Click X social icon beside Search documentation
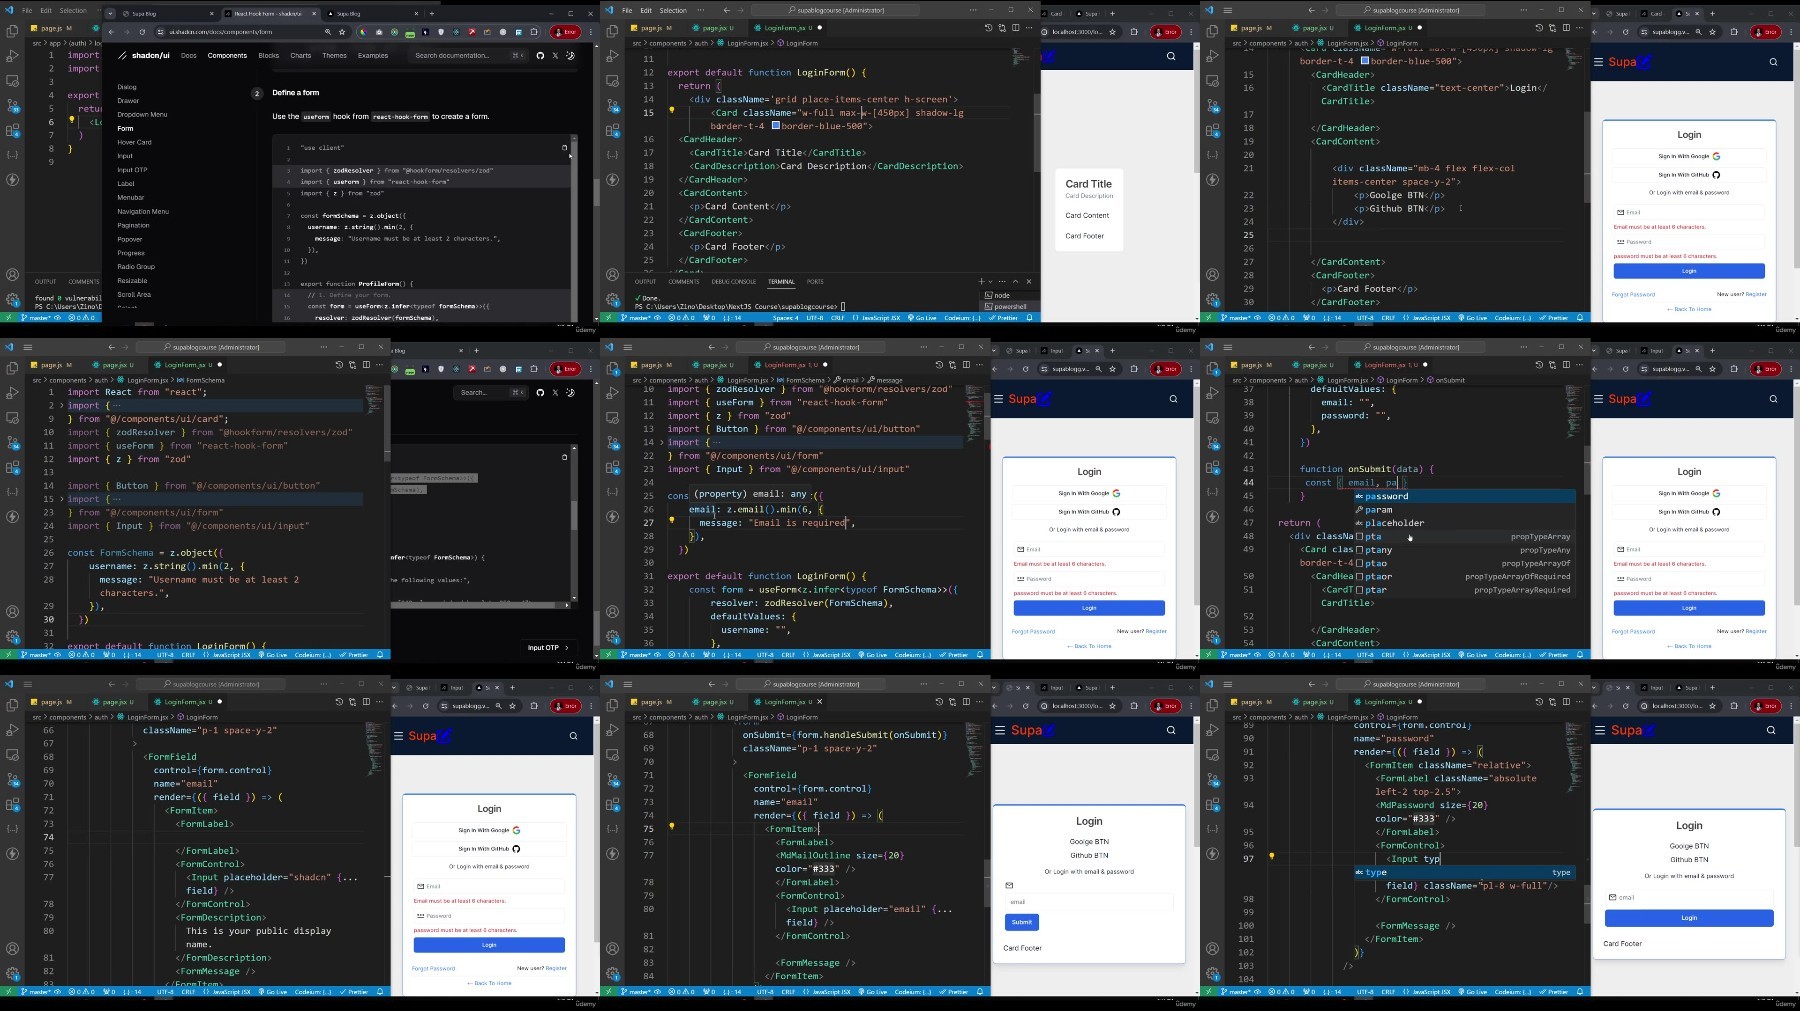 click(555, 56)
